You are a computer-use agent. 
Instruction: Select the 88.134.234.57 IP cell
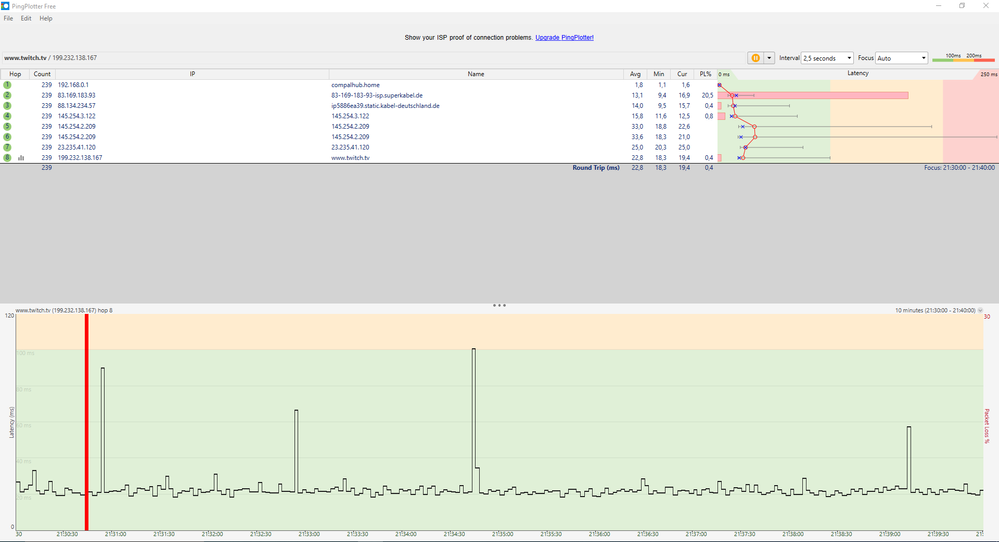click(x=76, y=106)
